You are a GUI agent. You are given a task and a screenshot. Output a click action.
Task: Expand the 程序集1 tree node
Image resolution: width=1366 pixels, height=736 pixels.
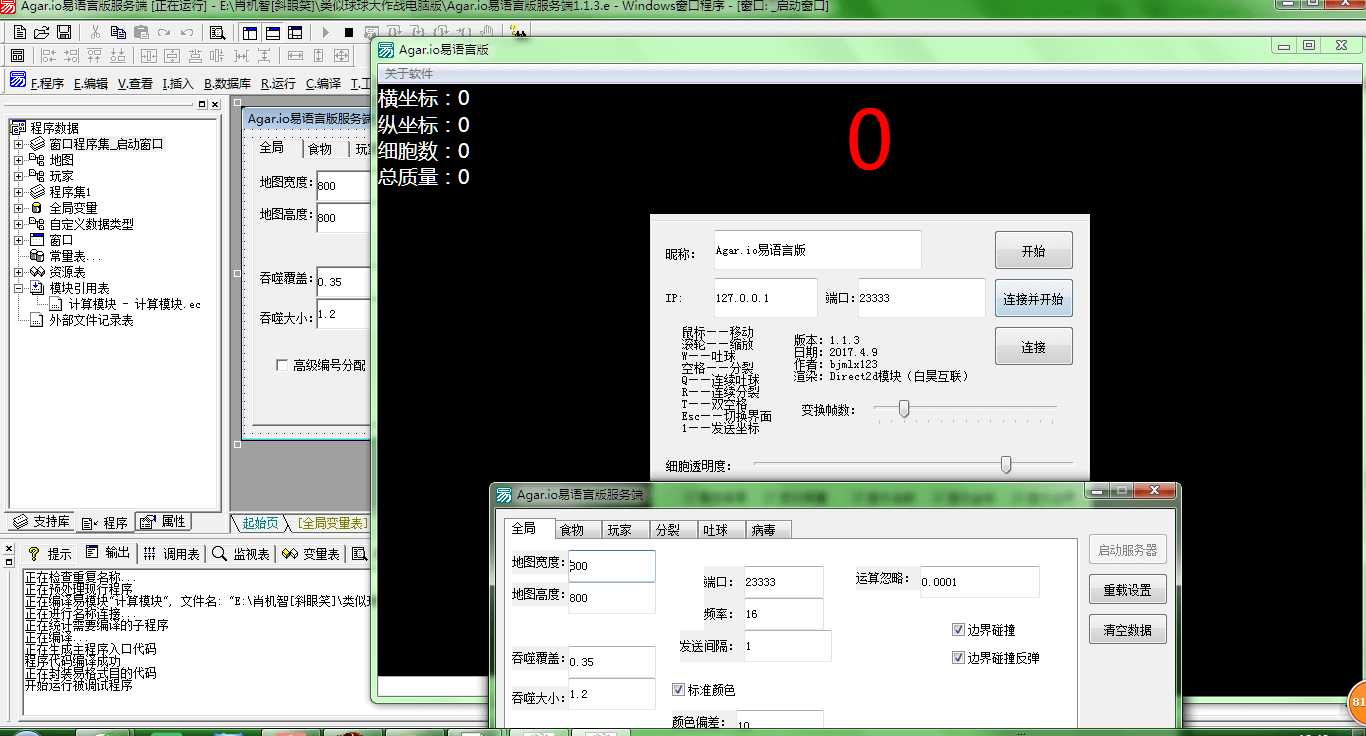18,192
